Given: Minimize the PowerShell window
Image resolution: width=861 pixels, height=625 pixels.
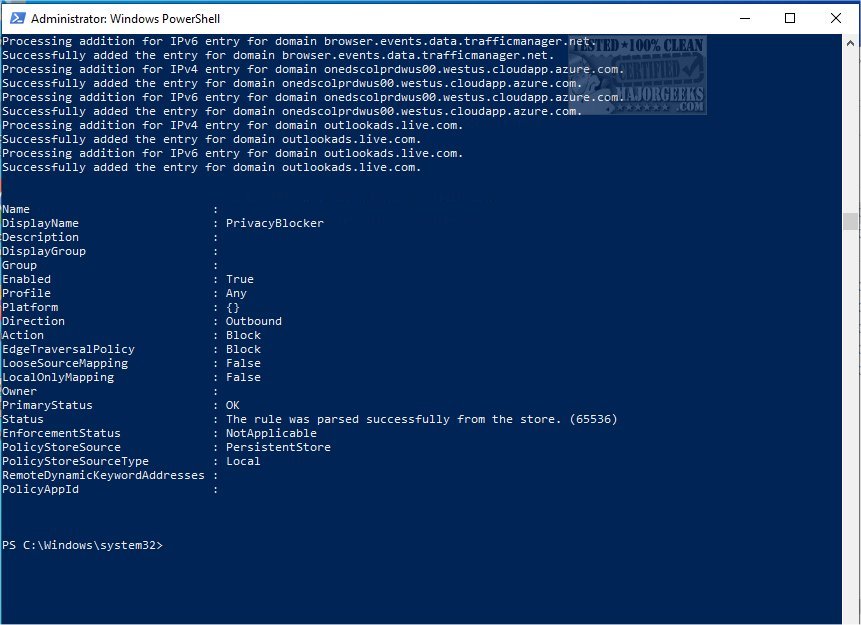Looking at the screenshot, I should tap(743, 18).
